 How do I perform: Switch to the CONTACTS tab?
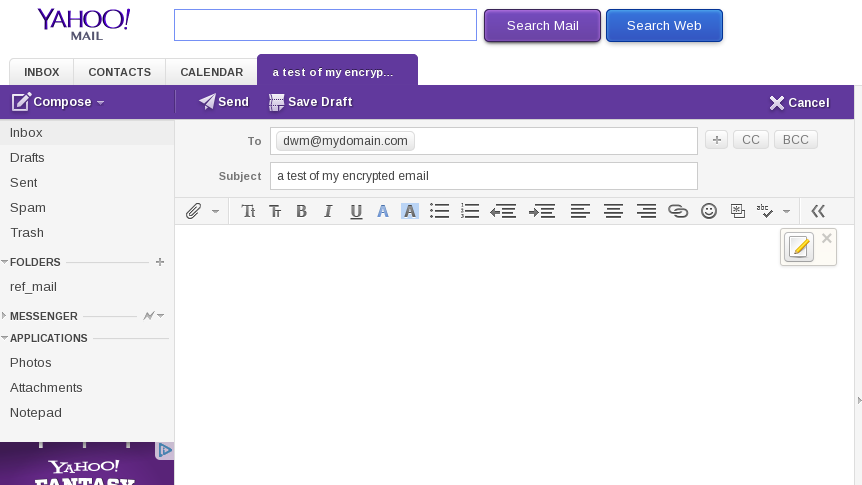pyautogui.click(x=120, y=72)
